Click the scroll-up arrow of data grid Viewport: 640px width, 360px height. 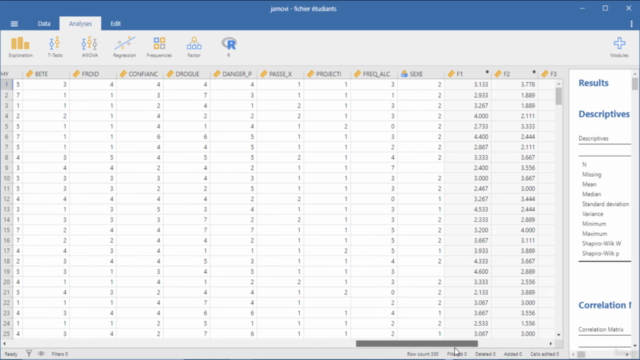point(558,84)
